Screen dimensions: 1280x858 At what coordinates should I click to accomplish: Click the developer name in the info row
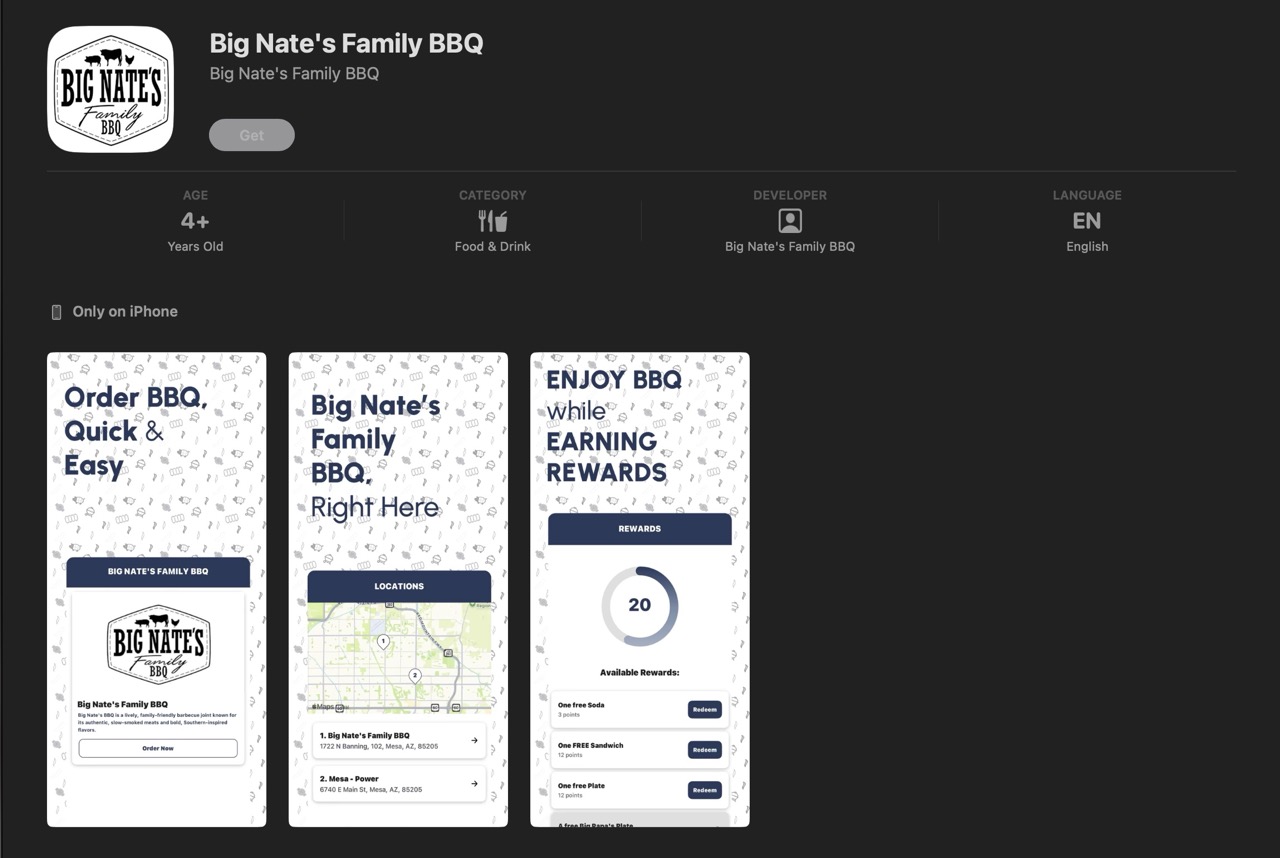click(x=790, y=246)
